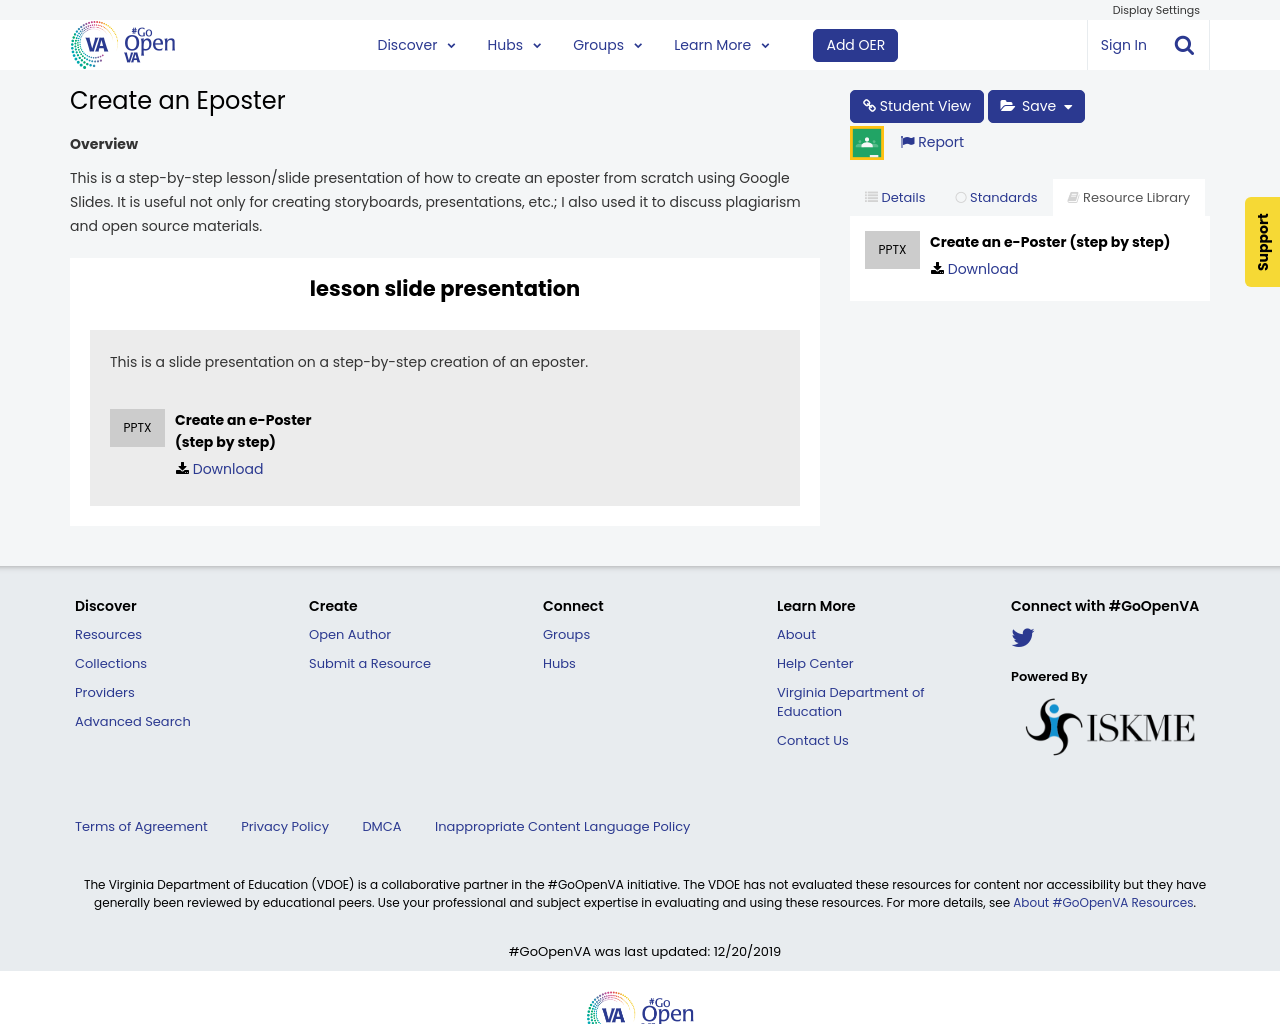Click the Twitter bird icon
1280x1024 pixels.
[x=1023, y=638]
